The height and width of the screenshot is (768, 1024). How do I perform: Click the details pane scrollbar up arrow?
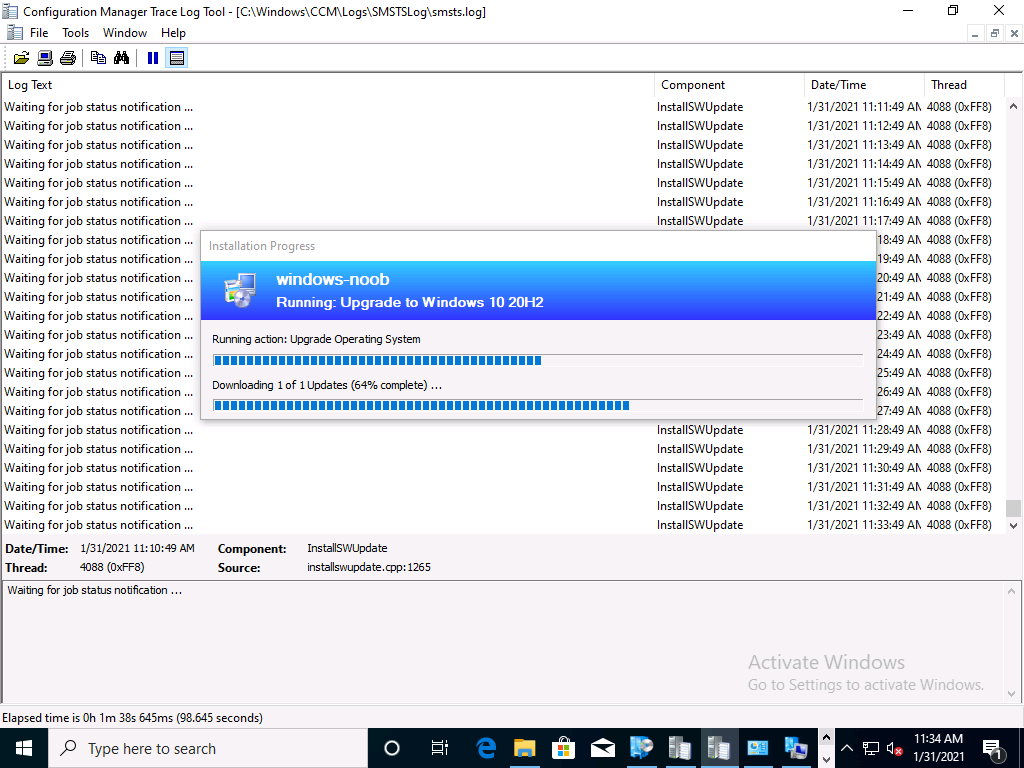1014,591
